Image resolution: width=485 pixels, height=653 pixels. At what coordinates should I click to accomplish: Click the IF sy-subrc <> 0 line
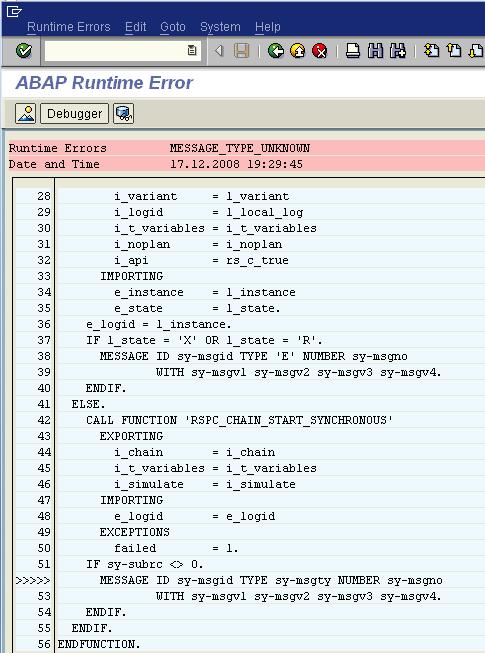(144, 564)
